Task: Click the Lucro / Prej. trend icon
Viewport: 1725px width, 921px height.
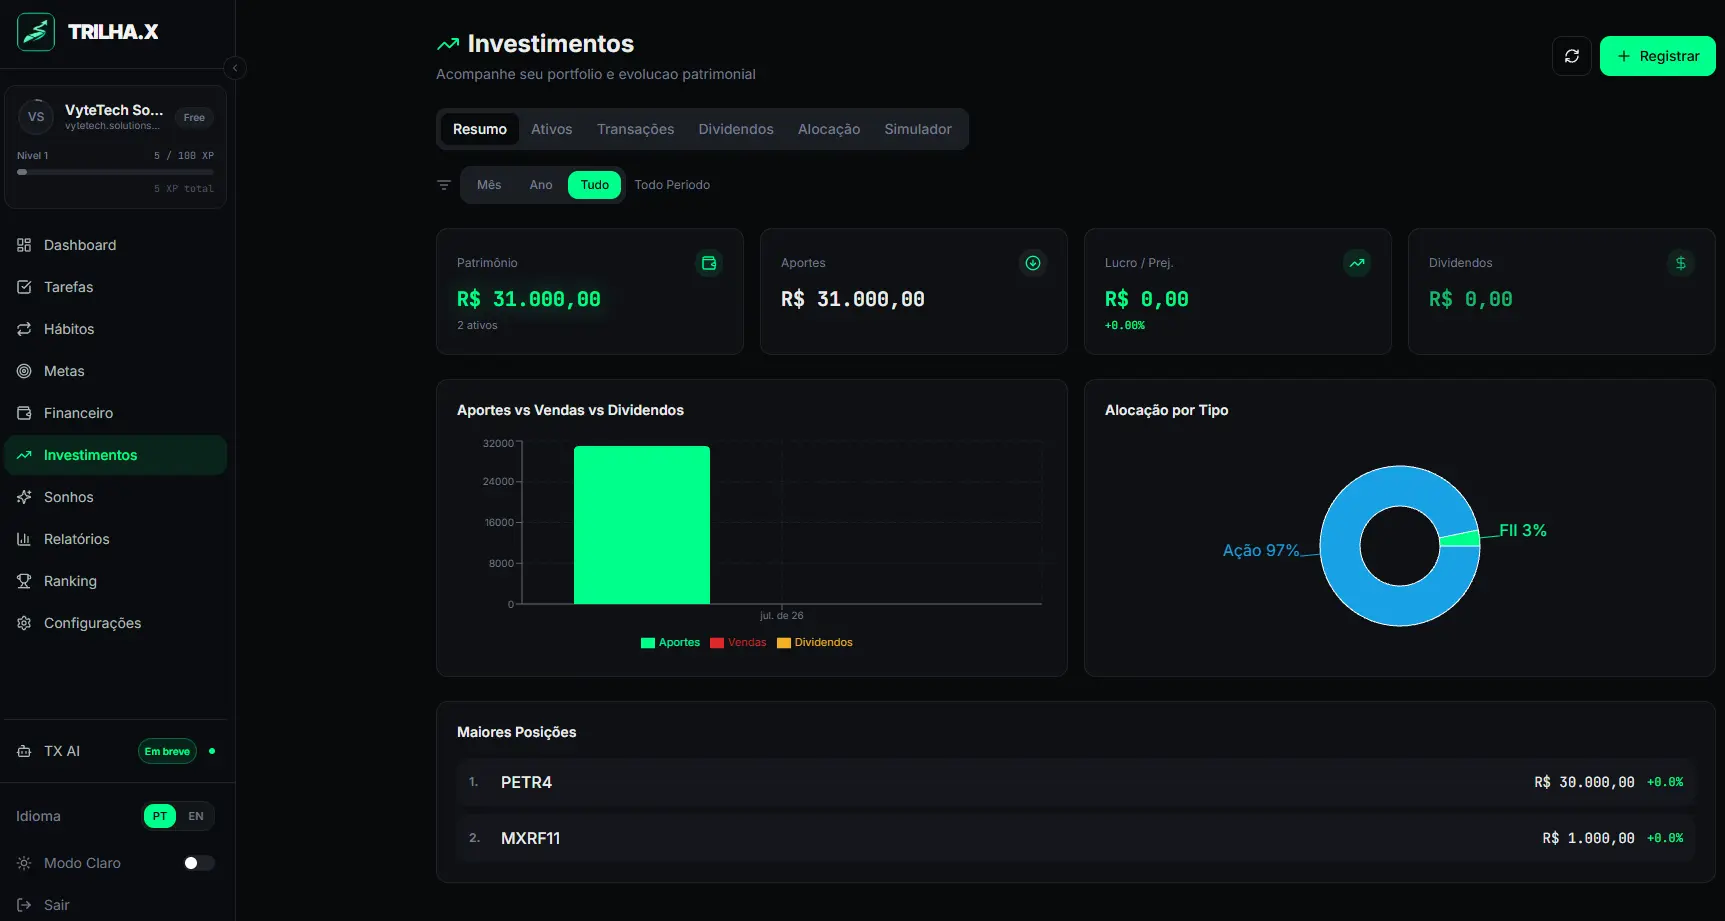Action: coord(1357,263)
